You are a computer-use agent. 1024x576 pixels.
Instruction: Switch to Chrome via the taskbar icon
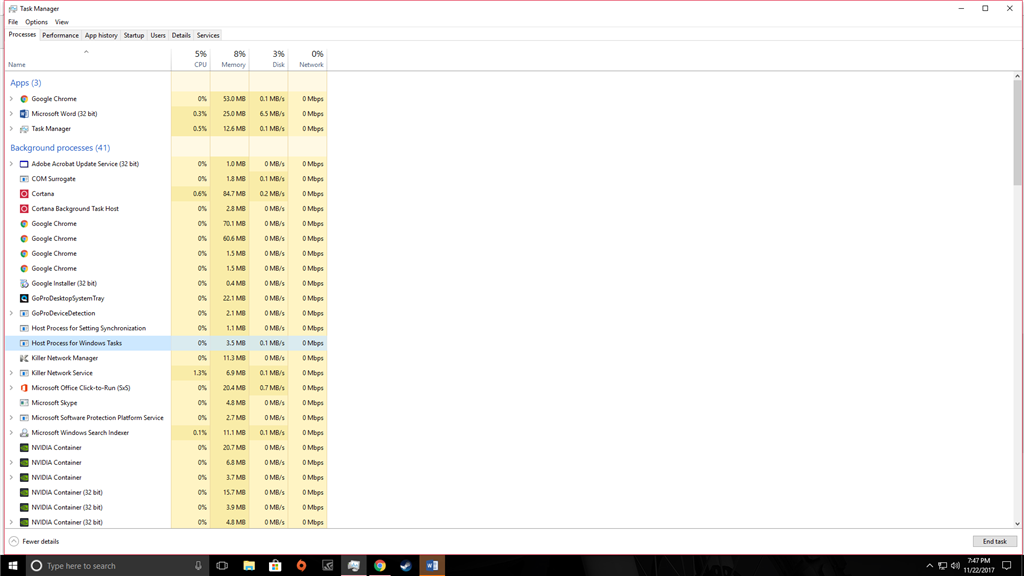point(379,566)
